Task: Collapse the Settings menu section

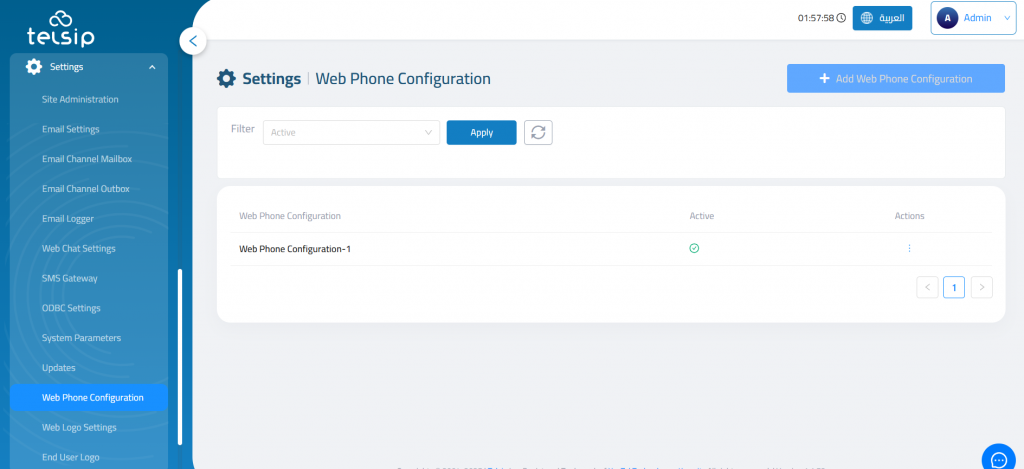Action: coord(152,67)
